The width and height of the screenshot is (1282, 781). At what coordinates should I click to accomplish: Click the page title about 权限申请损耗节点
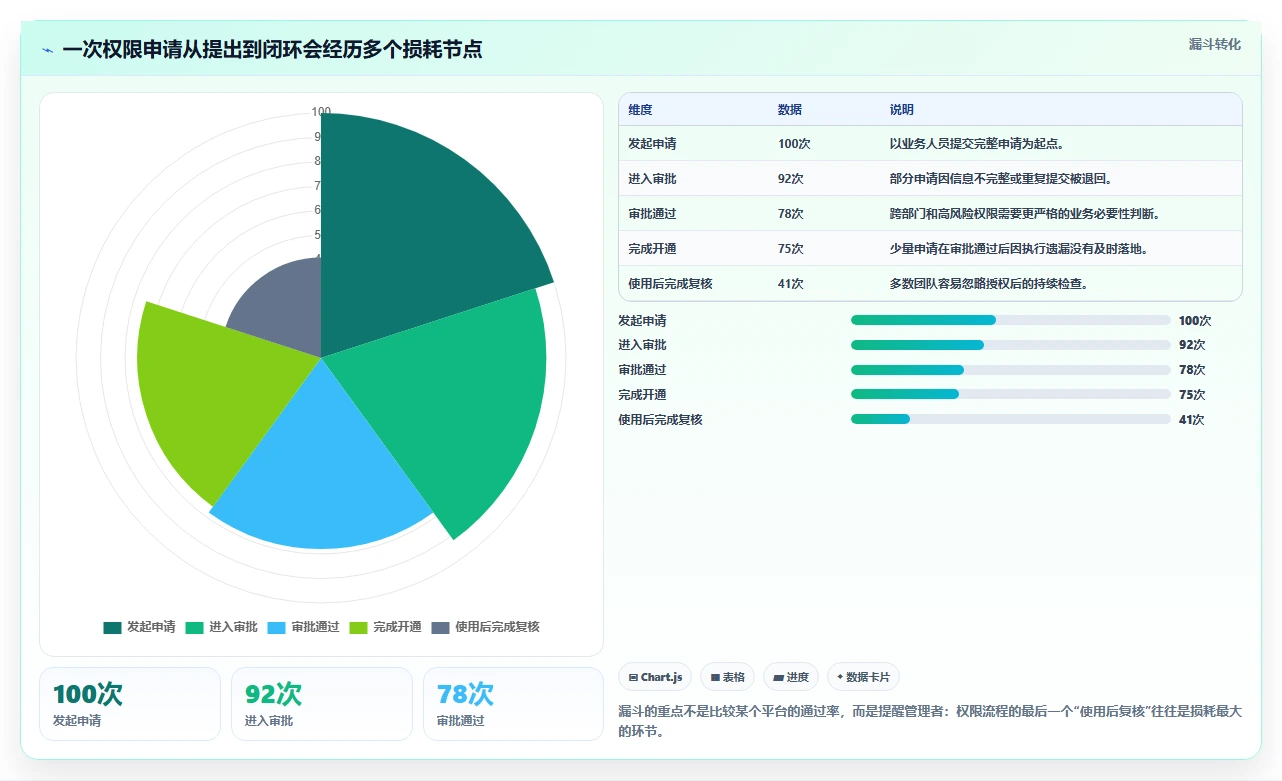[x=272, y=50]
